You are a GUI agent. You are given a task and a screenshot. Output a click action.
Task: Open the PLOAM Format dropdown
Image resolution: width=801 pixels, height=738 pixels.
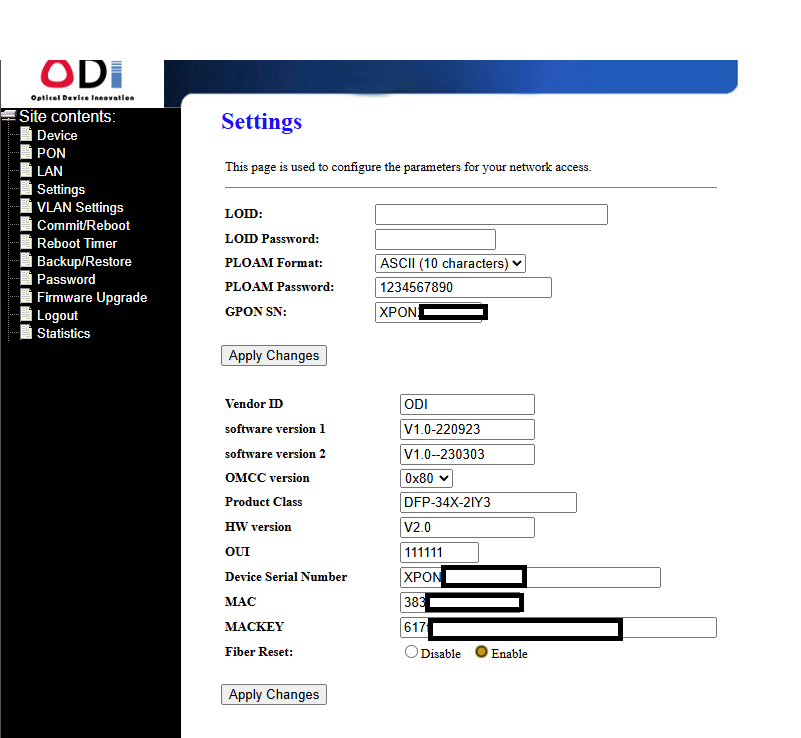[x=450, y=263]
